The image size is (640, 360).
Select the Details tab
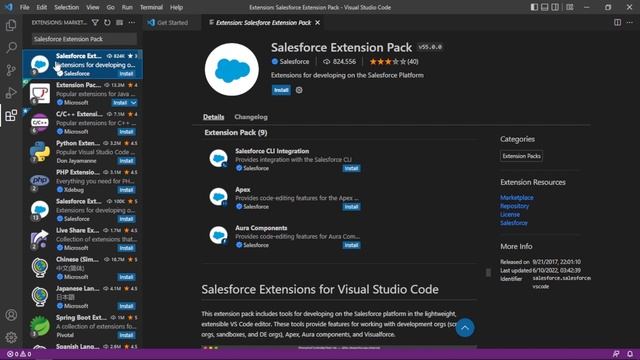point(213,117)
